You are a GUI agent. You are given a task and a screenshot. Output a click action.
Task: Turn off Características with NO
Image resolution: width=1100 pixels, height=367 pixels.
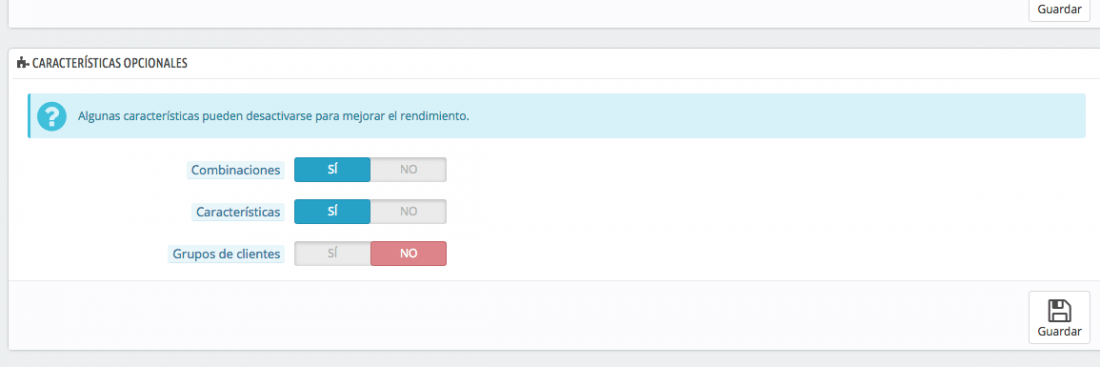[408, 211]
